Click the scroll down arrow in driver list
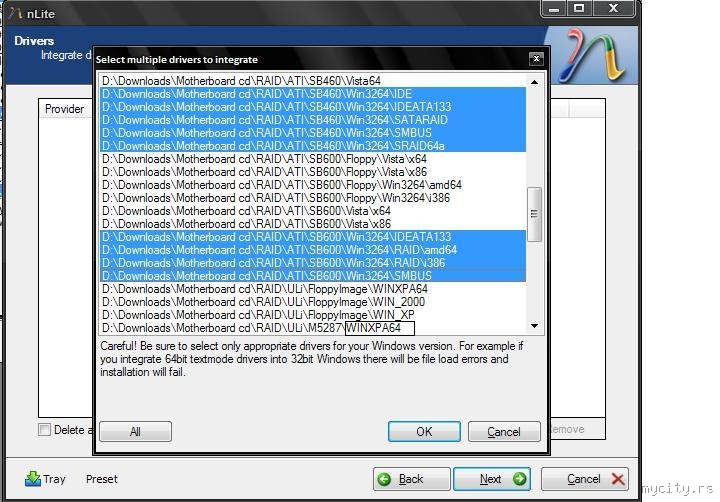The width and height of the screenshot is (720, 502). 534,326
